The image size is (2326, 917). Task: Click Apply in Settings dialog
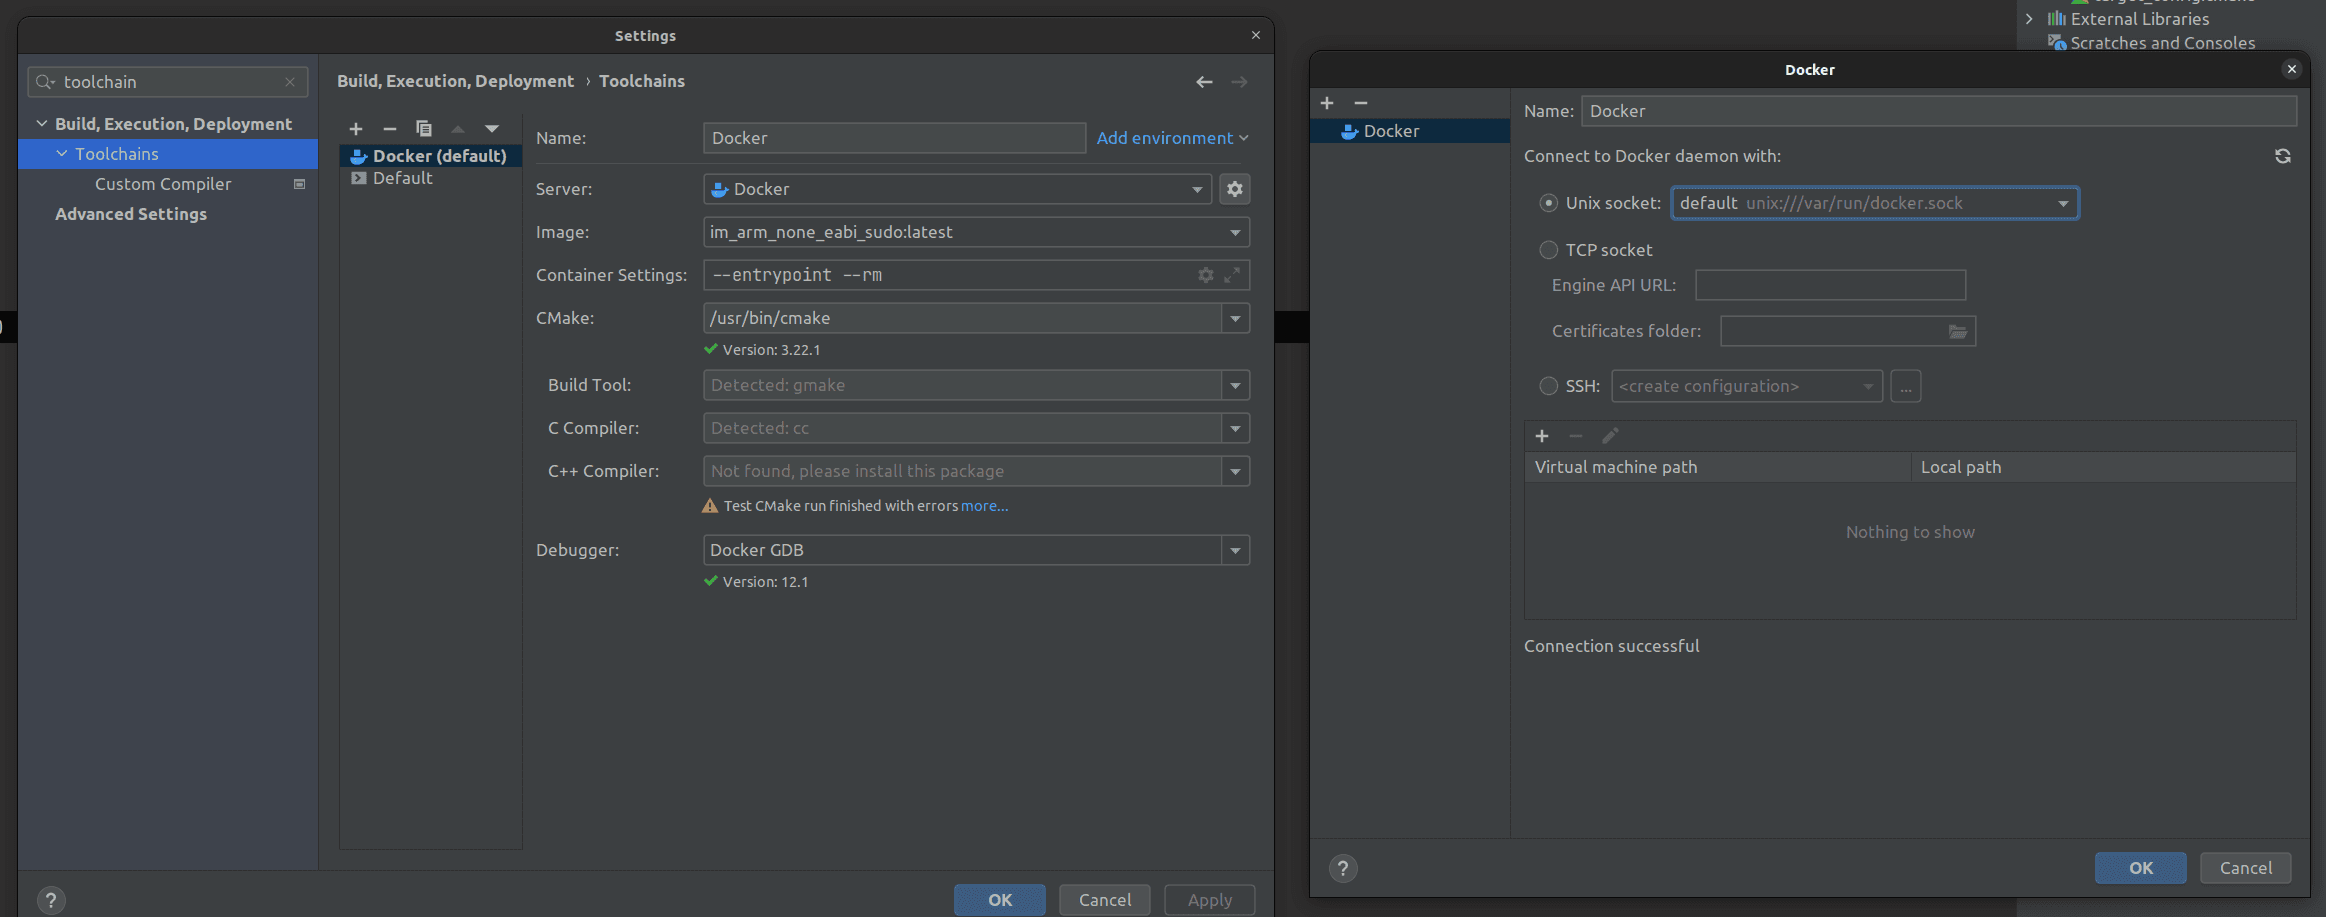pos(1210,900)
